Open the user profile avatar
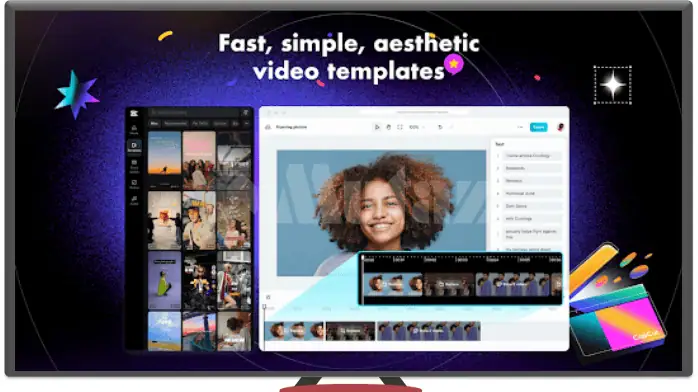This screenshot has width=698, height=392. pyautogui.click(x=560, y=127)
